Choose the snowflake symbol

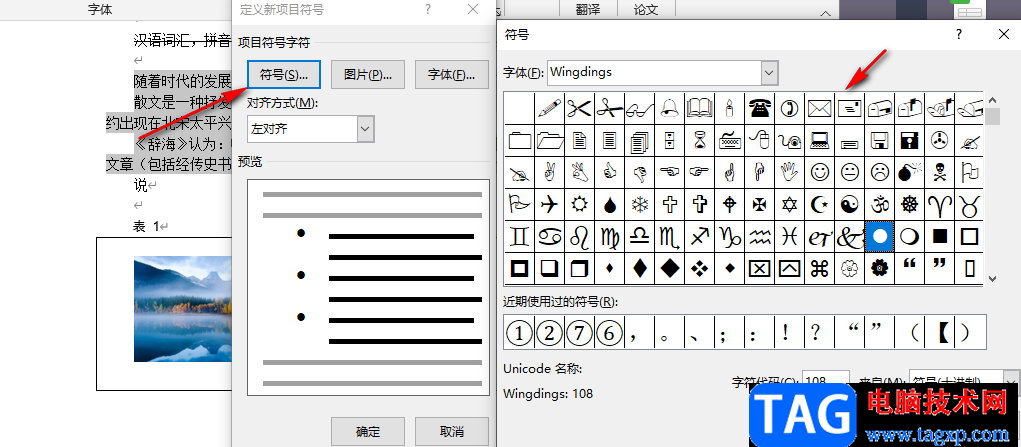(639, 204)
